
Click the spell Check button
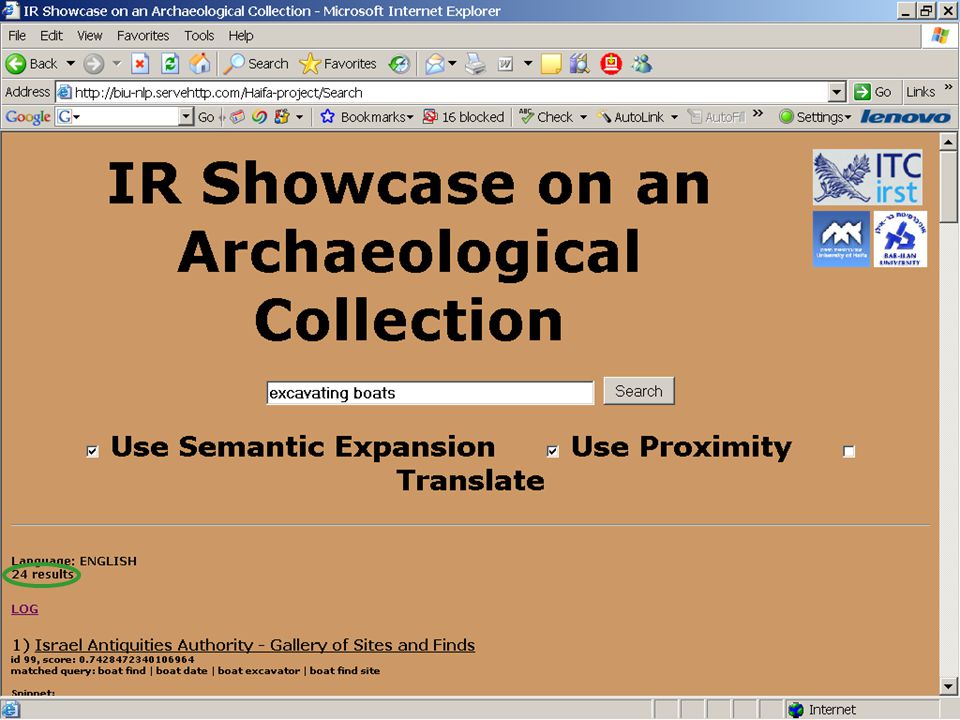pos(546,117)
